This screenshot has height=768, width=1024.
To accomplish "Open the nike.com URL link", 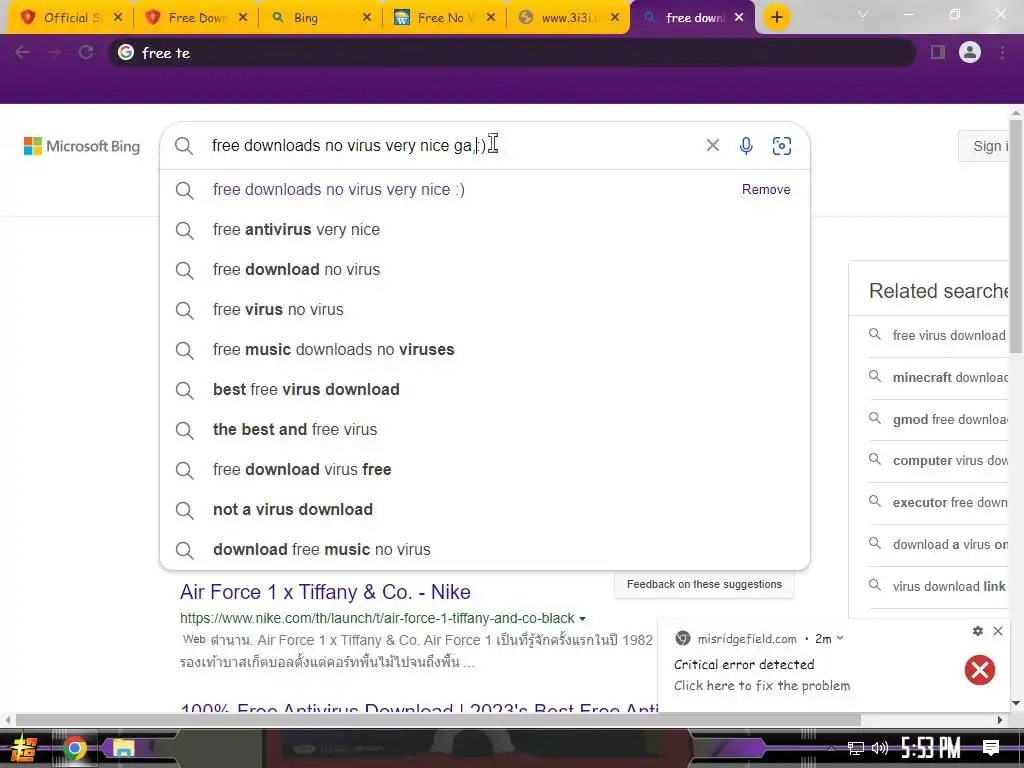I will click(x=377, y=618).
